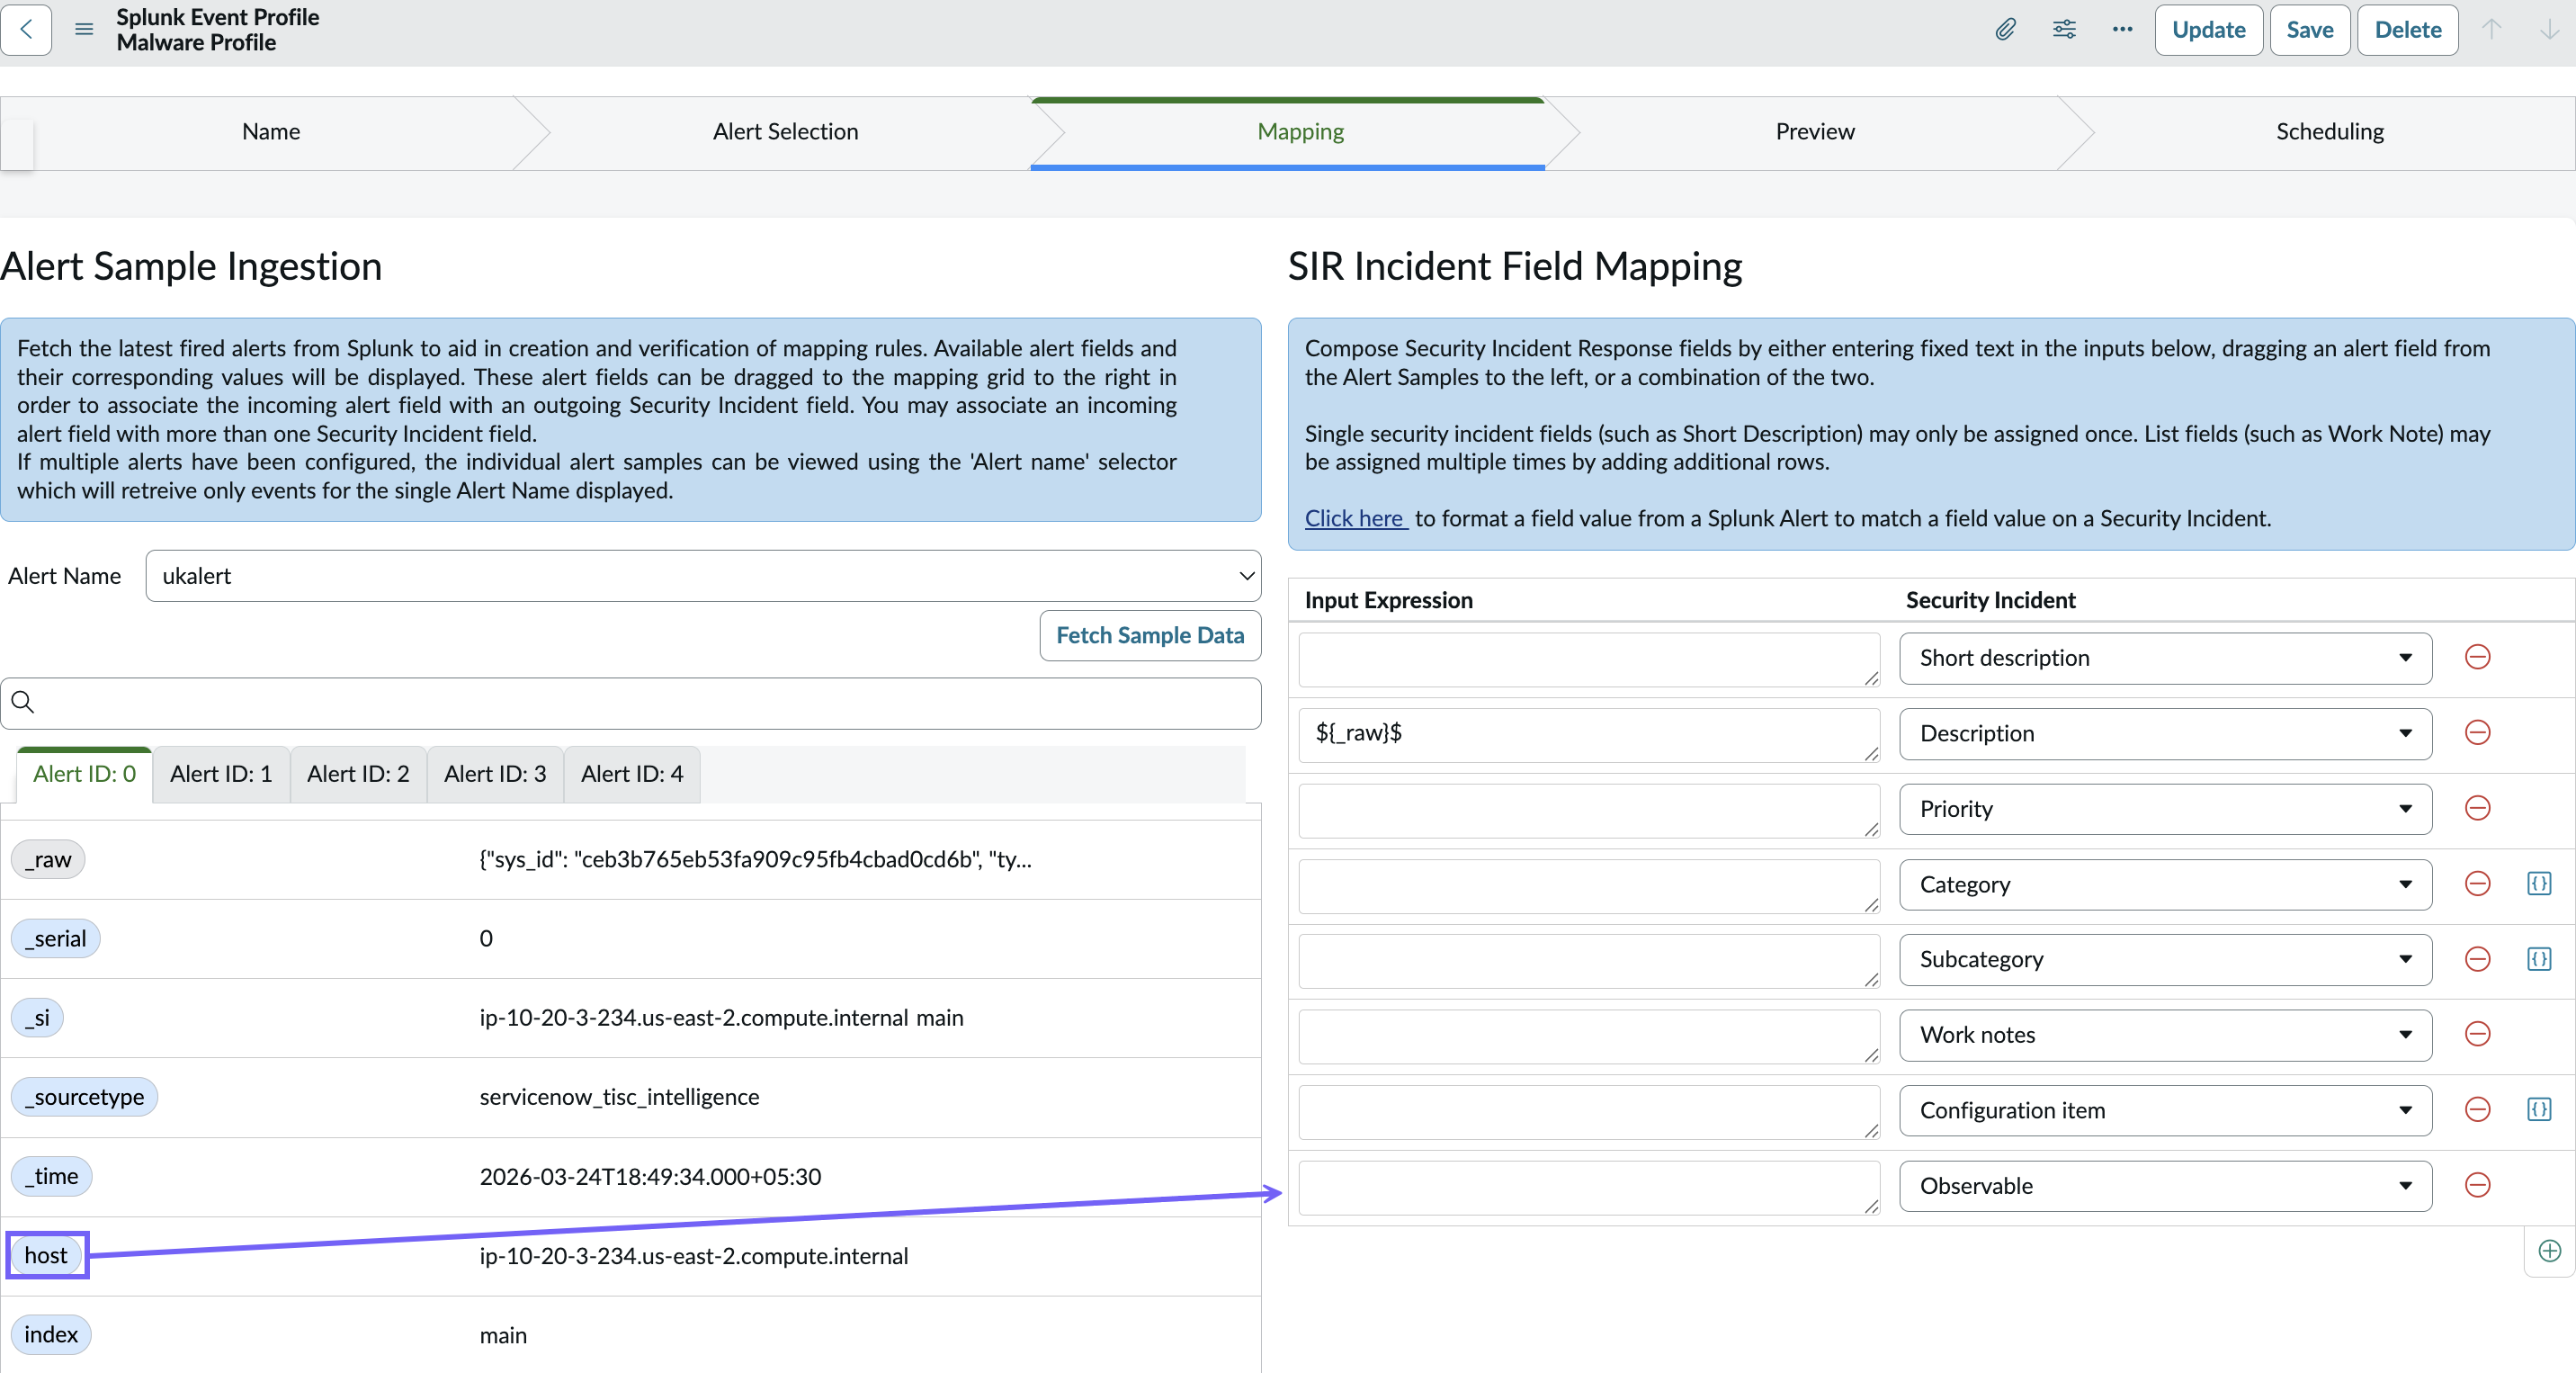Click the Fetch Sample Data button
2576x1373 pixels.
pos(1150,636)
